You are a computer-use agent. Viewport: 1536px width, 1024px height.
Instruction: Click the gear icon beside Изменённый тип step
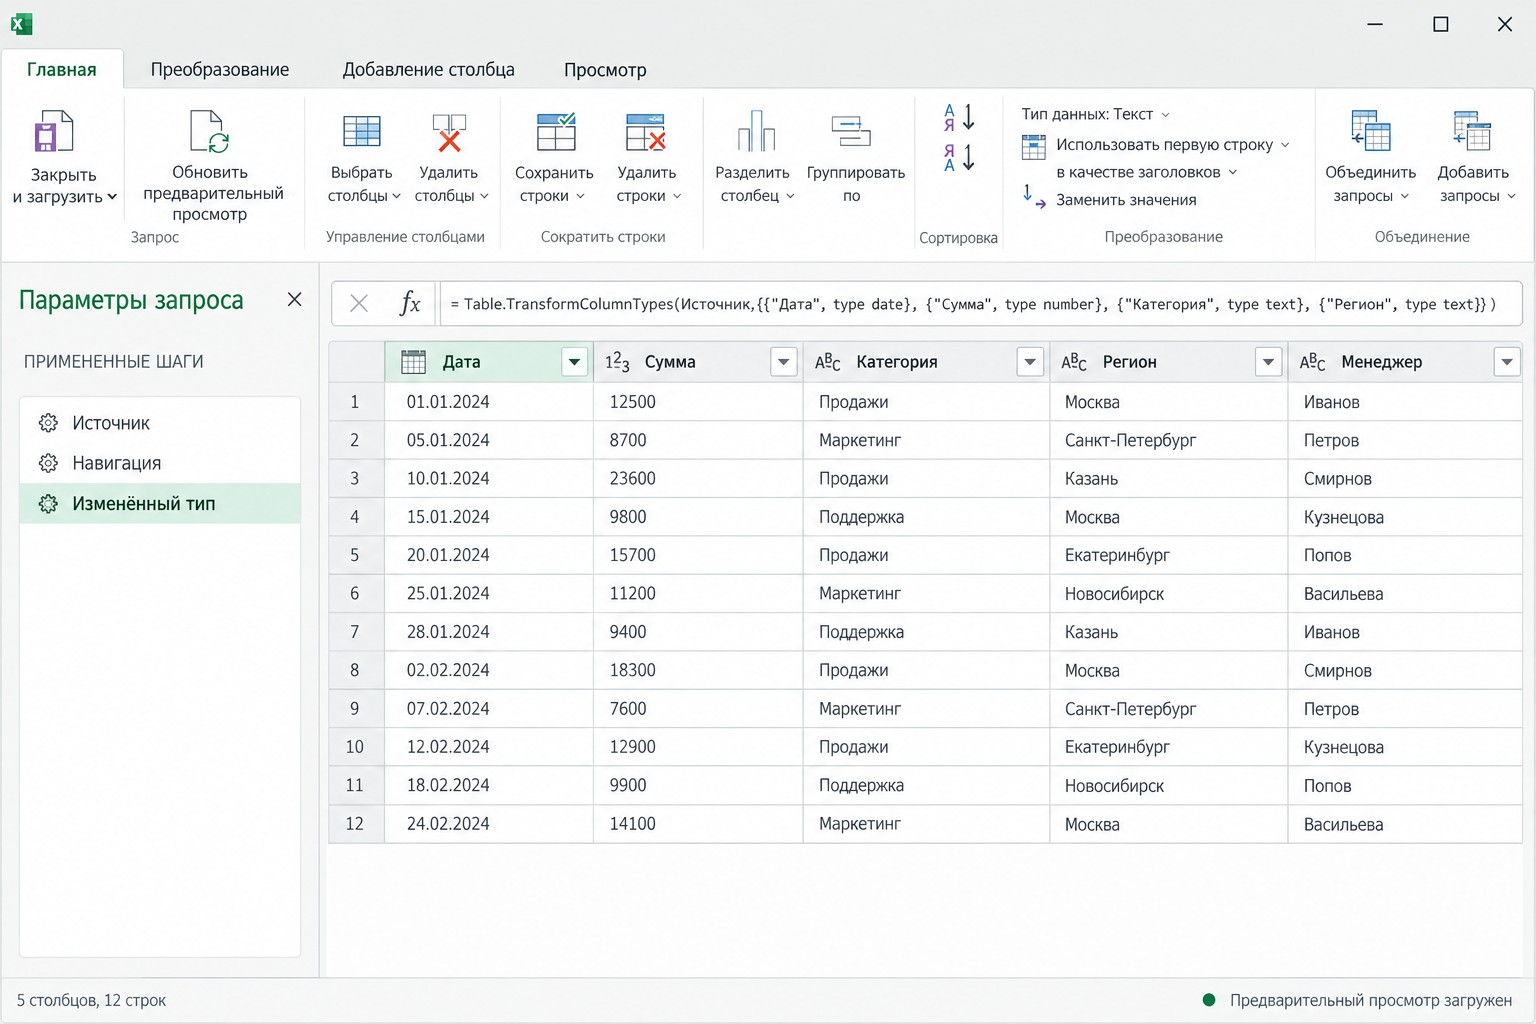pos(48,504)
